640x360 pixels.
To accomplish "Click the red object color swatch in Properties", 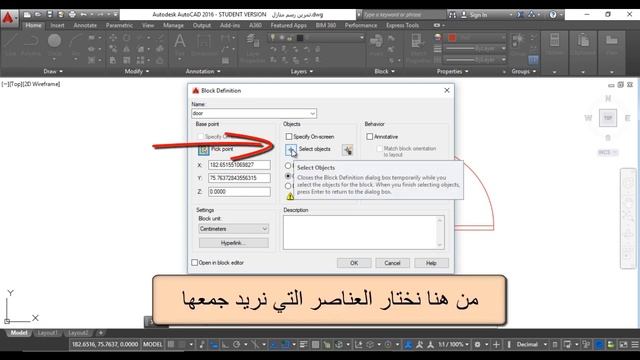I will pyautogui.click(x=452, y=38).
